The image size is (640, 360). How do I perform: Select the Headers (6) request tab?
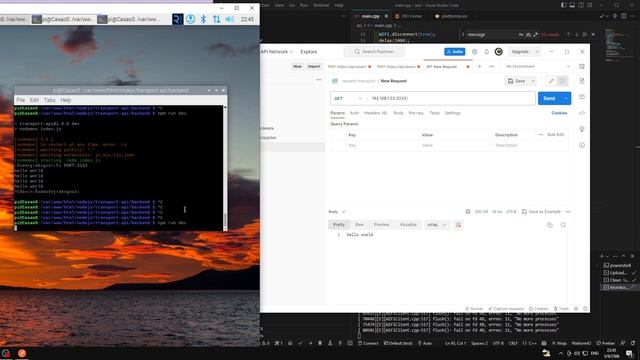[x=376, y=113]
